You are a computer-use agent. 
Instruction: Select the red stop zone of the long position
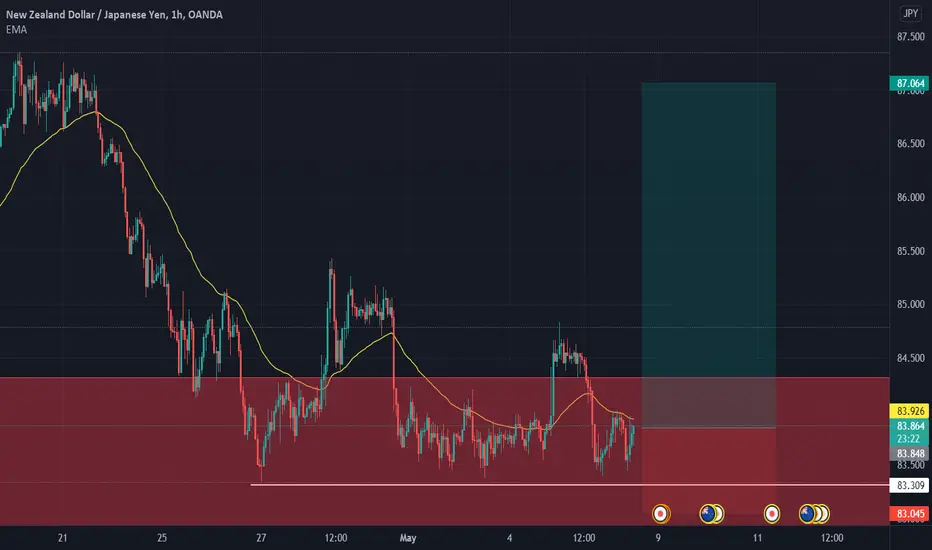point(709,471)
